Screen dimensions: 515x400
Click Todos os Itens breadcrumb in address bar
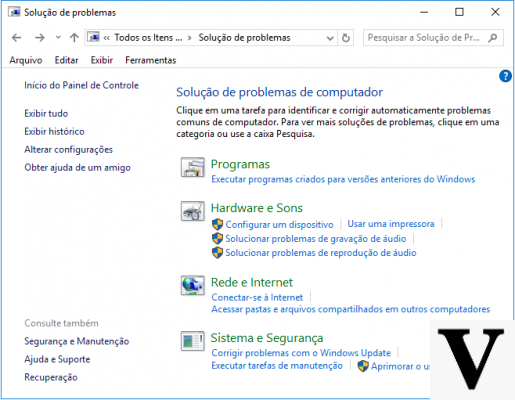click(148, 38)
